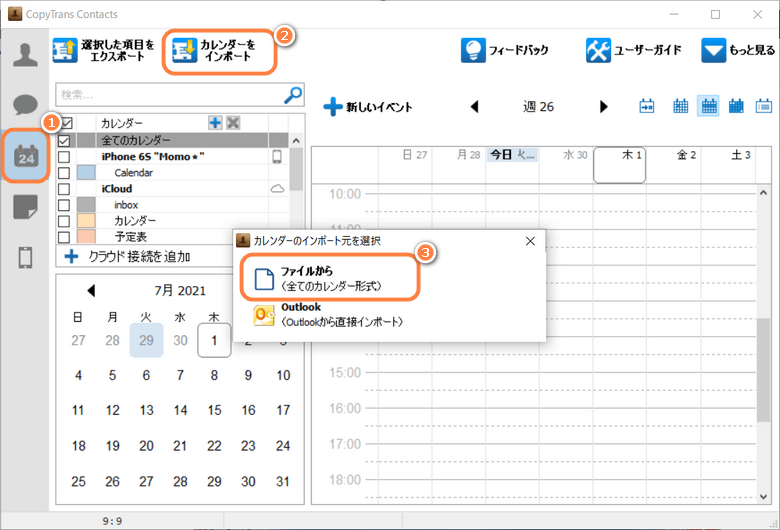Toggle the iCloud checkbox
This screenshot has width=780, height=530.
point(64,189)
